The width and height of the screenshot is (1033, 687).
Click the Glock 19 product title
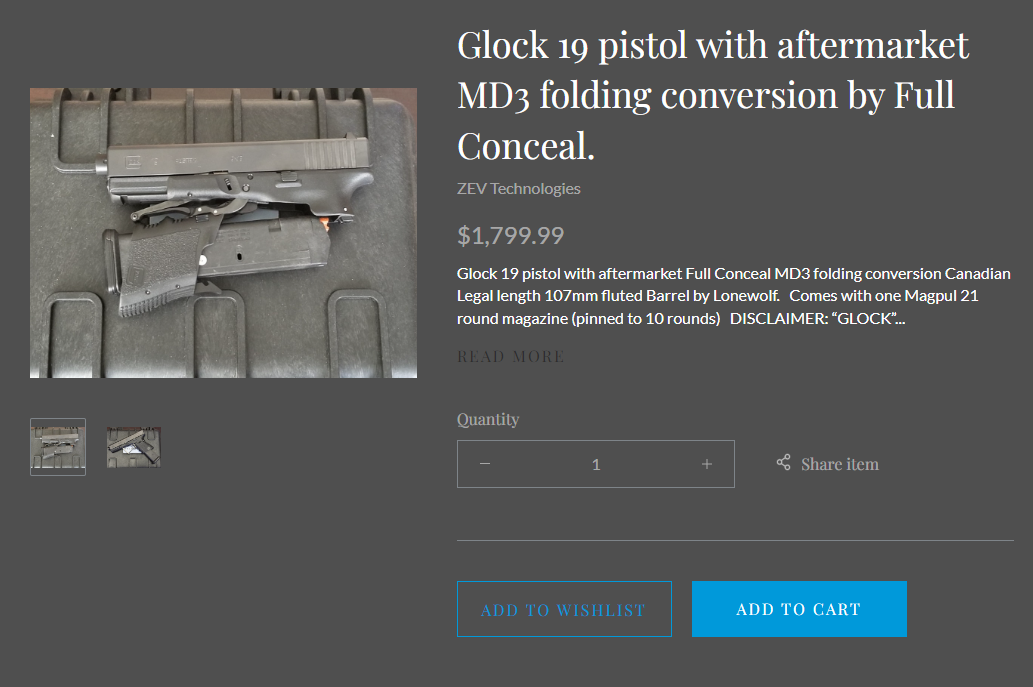pyautogui.click(x=713, y=95)
